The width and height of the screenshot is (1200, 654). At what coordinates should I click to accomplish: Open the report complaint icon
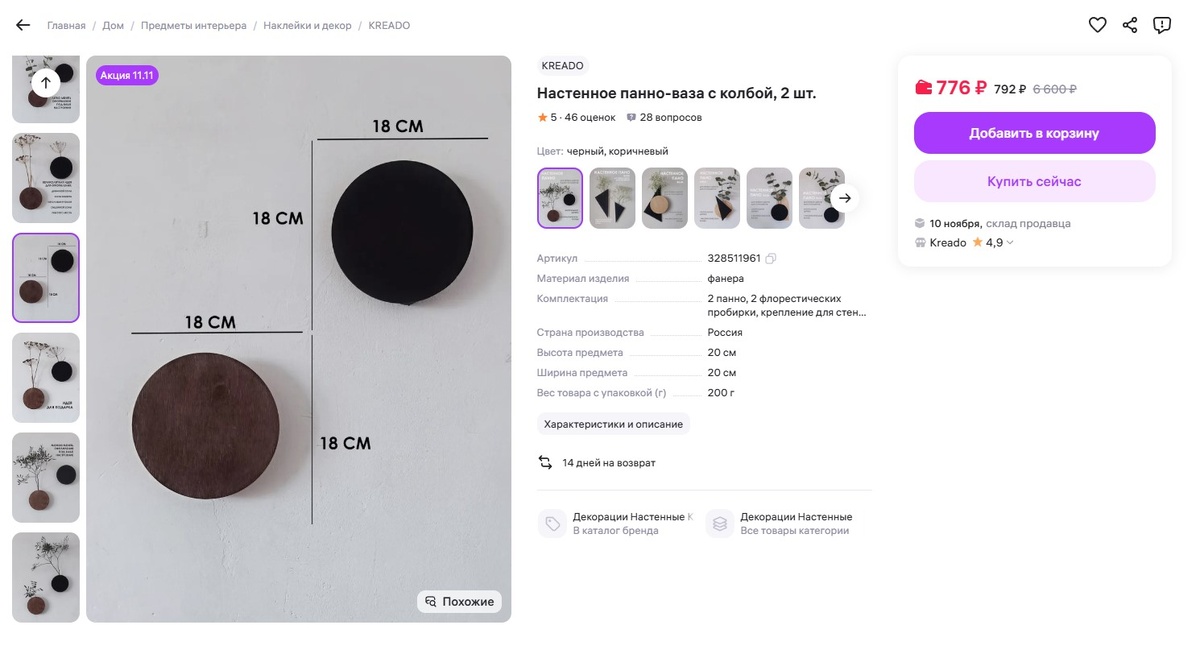pos(1162,25)
